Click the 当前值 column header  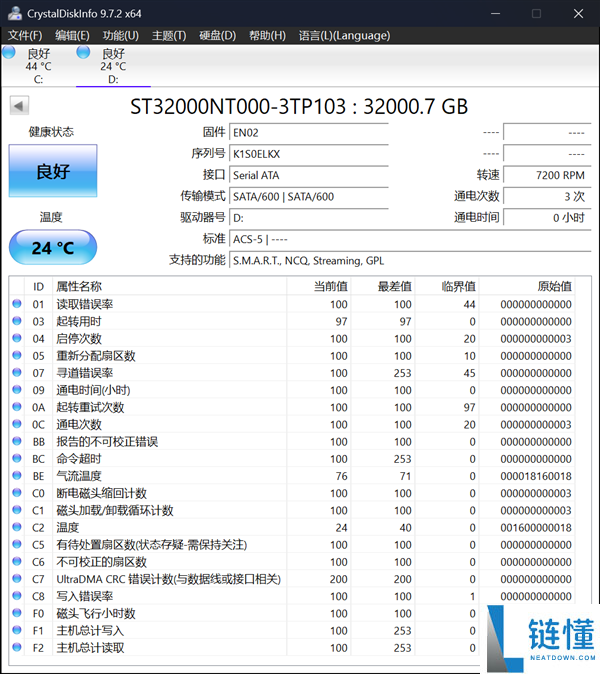[x=318, y=286]
